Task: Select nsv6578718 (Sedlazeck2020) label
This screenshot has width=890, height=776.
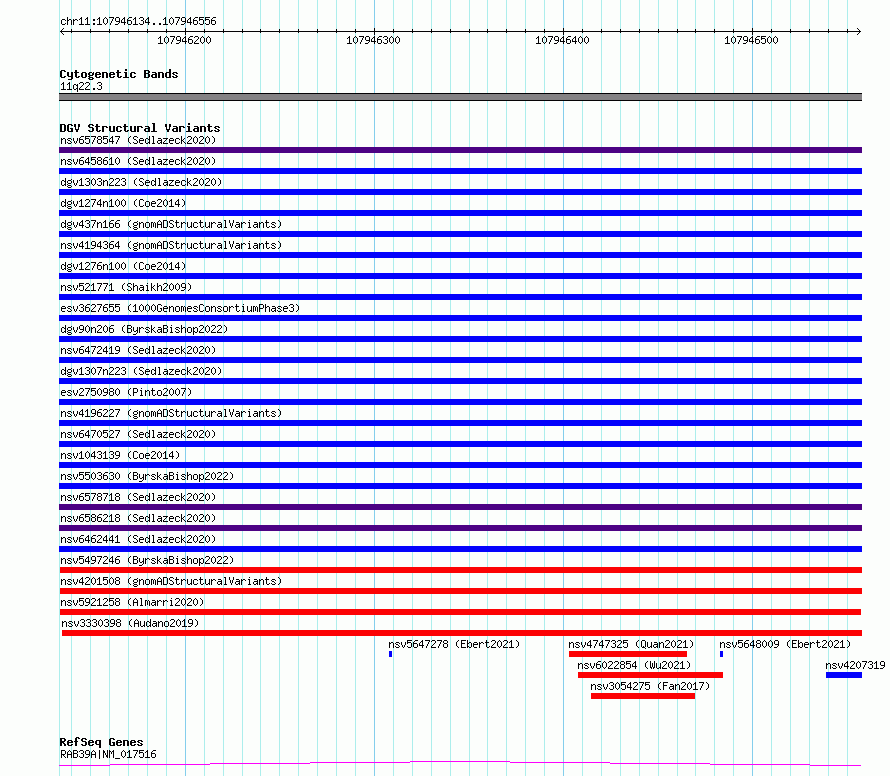Action: [x=138, y=497]
